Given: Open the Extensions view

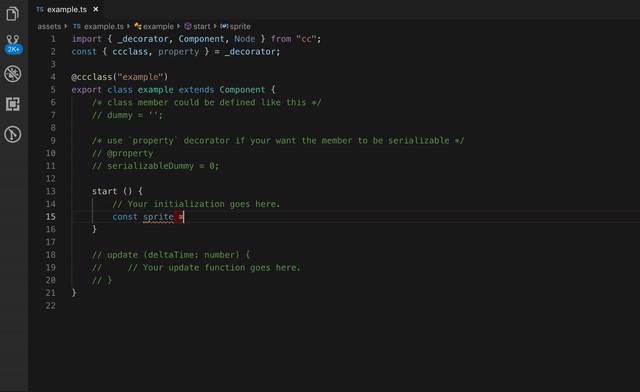Looking at the screenshot, I should pyautogui.click(x=13, y=104).
